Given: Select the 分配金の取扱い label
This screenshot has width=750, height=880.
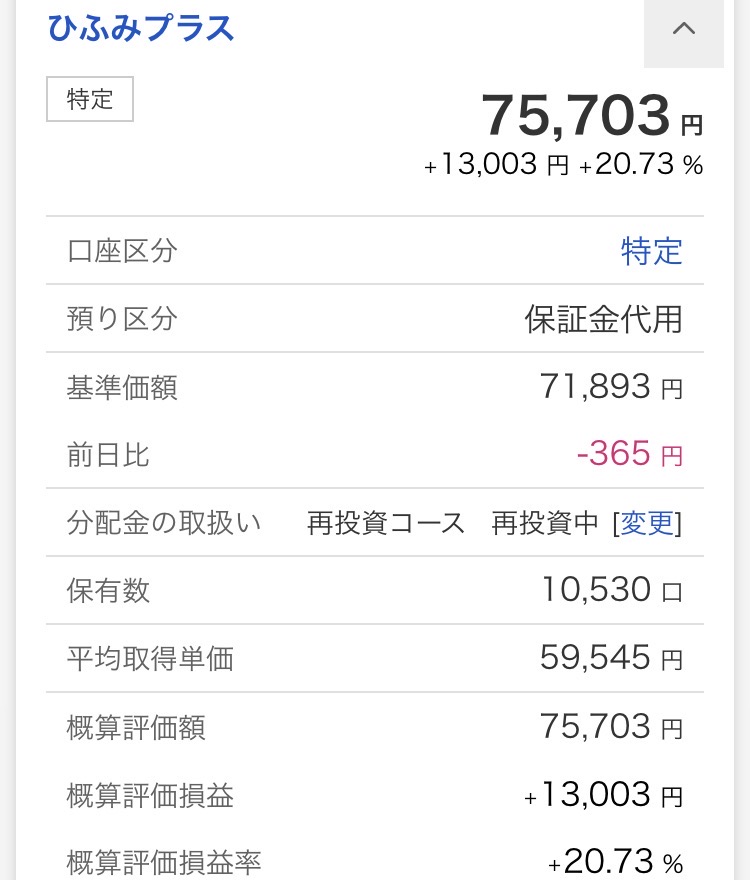Looking at the screenshot, I should 164,523.
